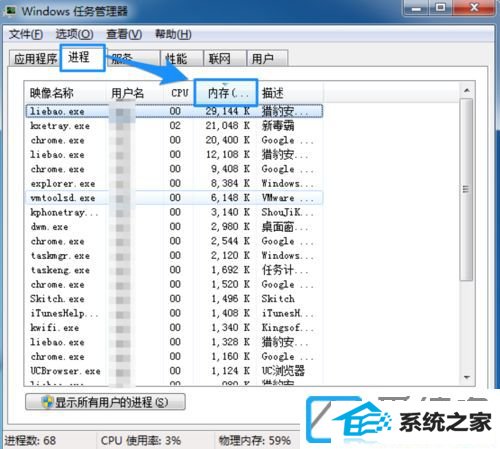Switch to the 性能 tab

(182, 59)
